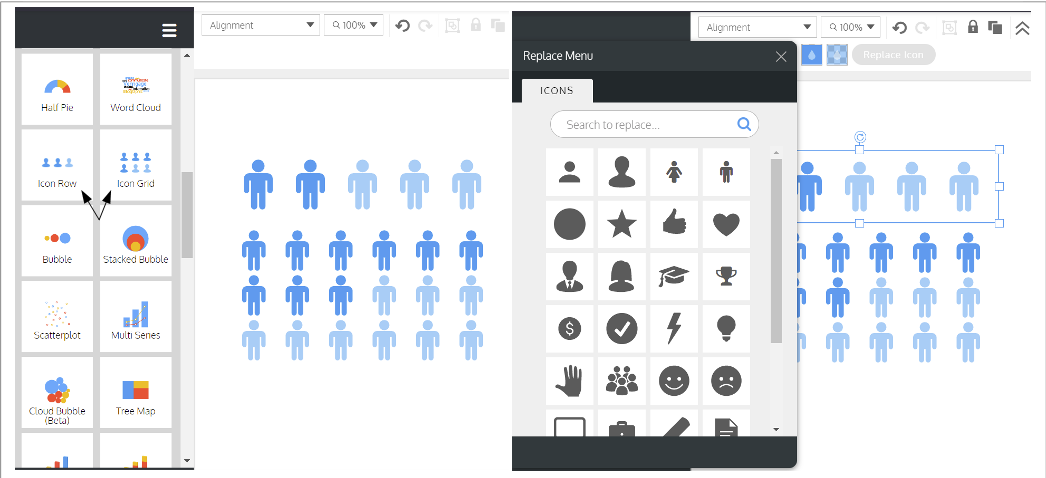1046x478 pixels.
Task: Open the checkered transparency color swatch
Action: 837,55
